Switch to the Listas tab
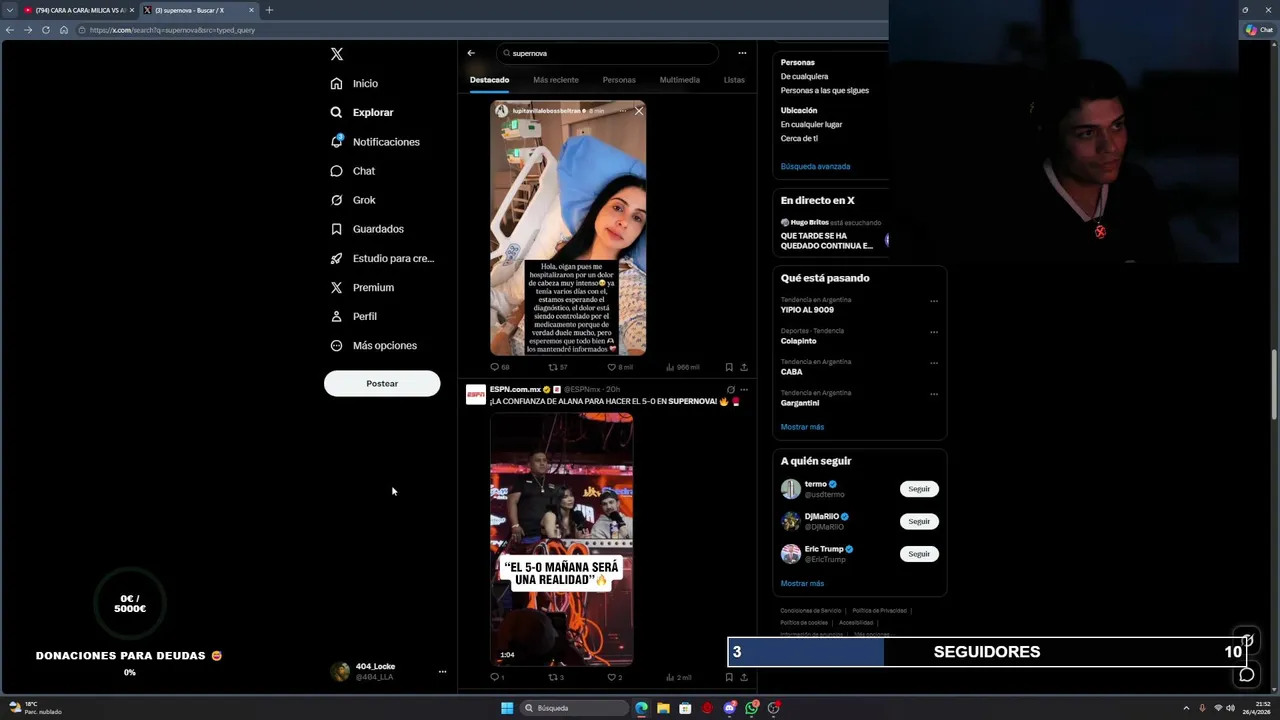 [734, 80]
